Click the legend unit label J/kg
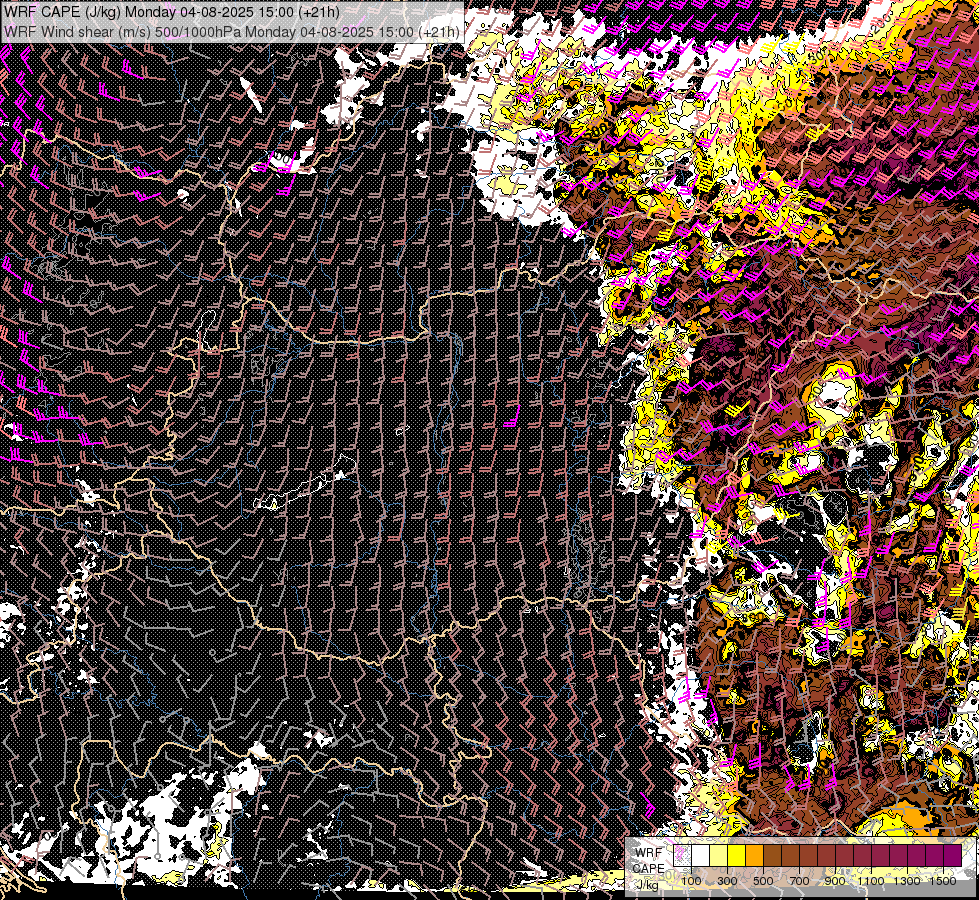The height and width of the screenshot is (900, 979). pos(647,885)
